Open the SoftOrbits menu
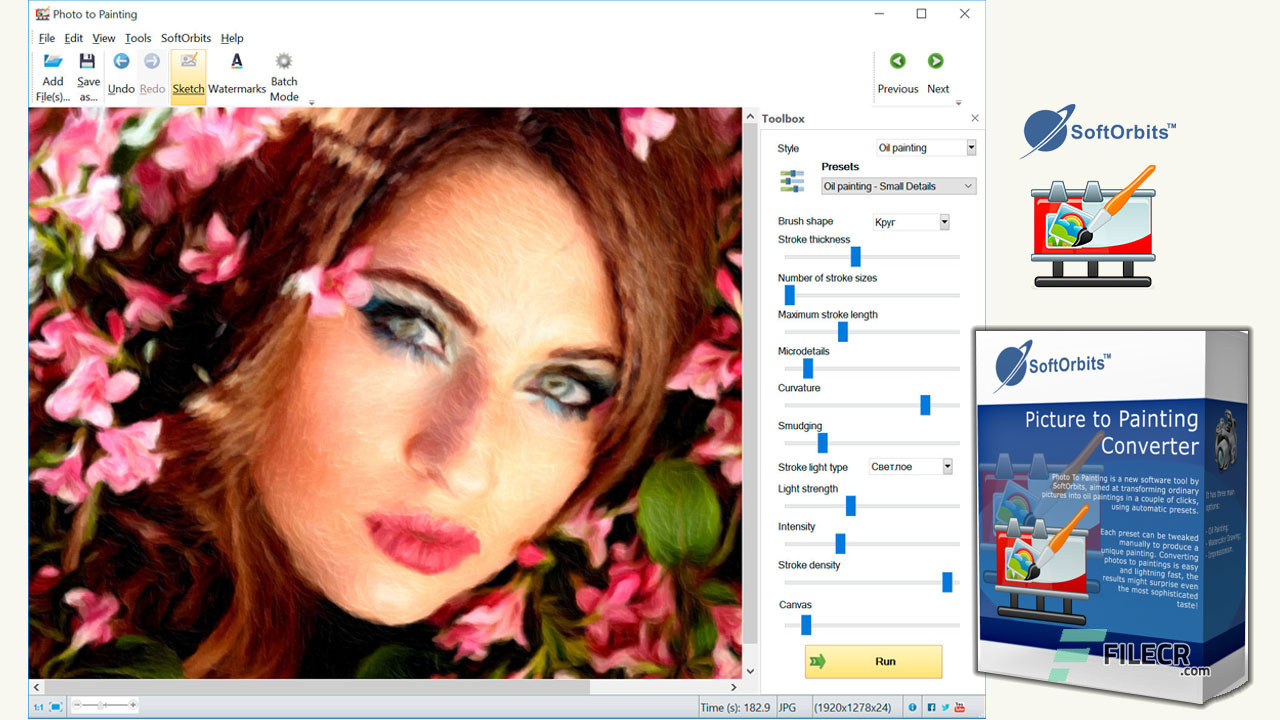The image size is (1280, 720). [187, 38]
